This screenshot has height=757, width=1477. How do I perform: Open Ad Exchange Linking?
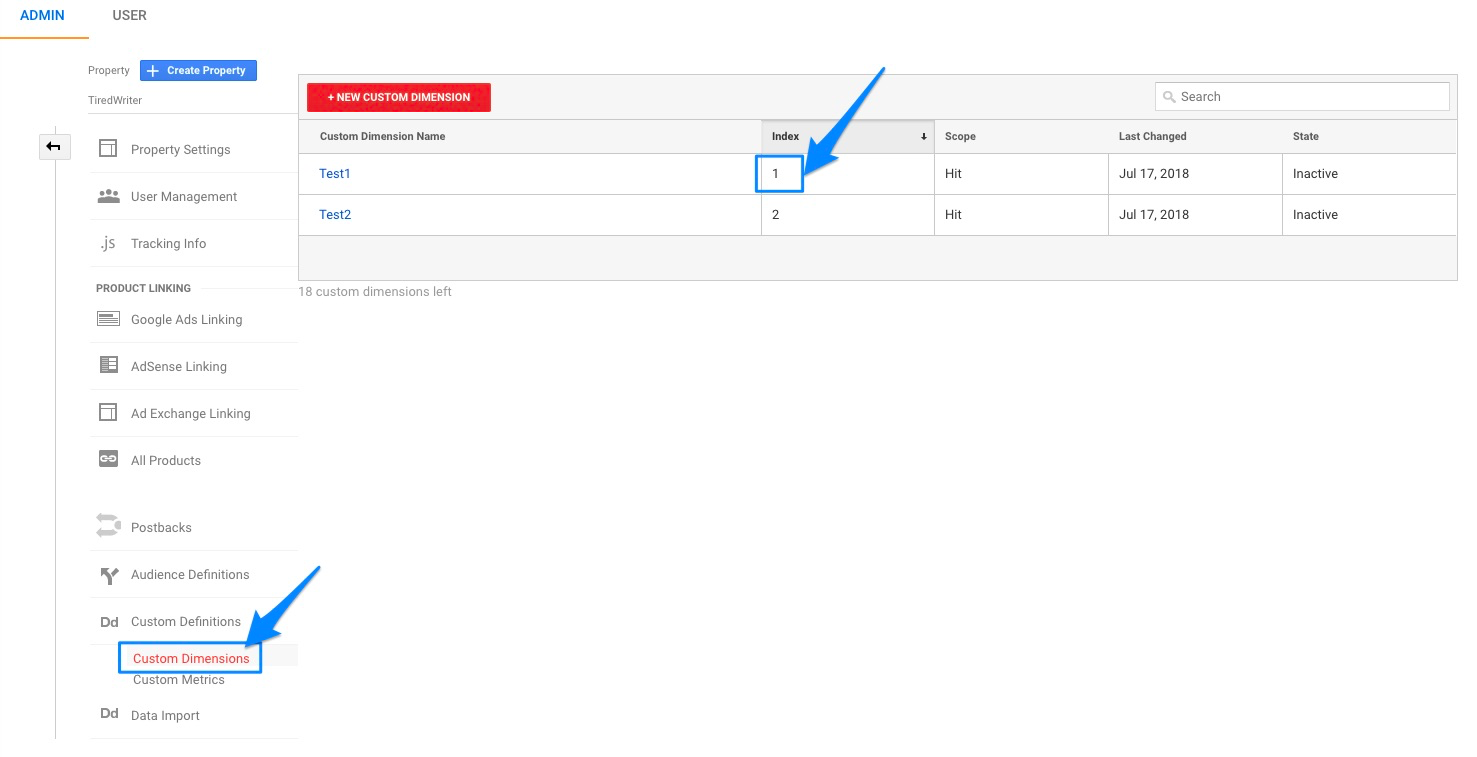pos(190,414)
